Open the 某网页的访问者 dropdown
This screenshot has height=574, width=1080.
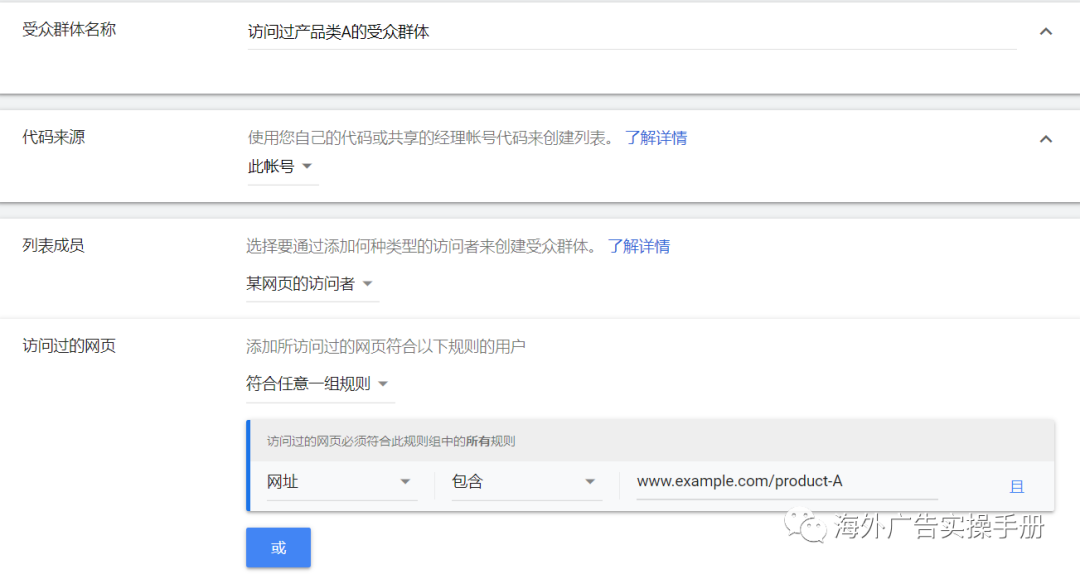point(312,284)
